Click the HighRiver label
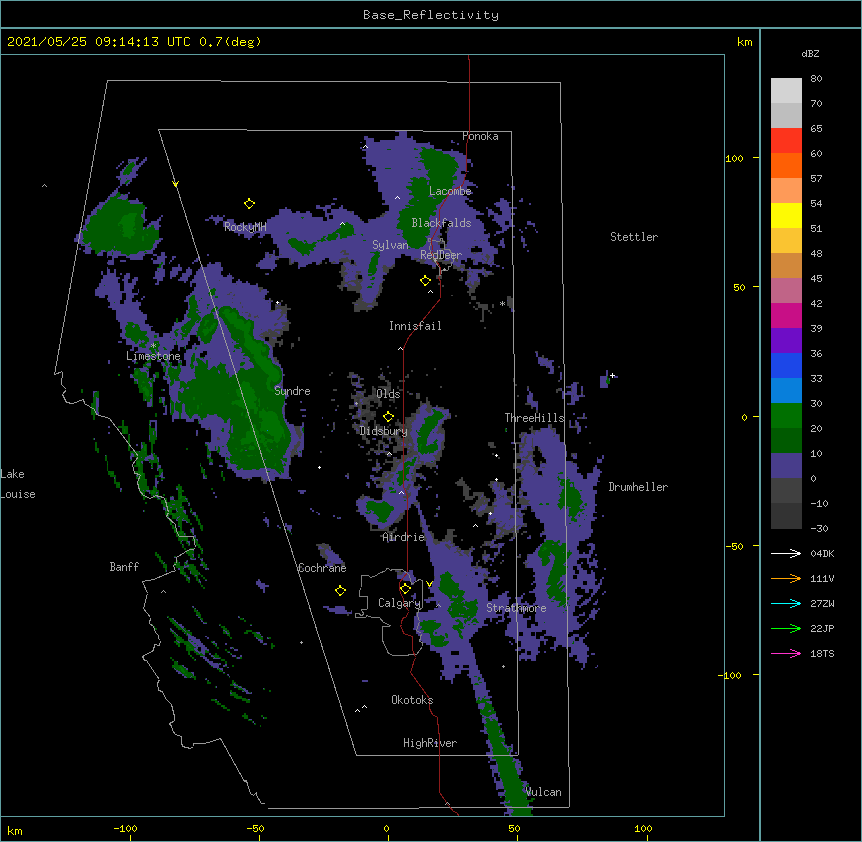 tap(430, 743)
